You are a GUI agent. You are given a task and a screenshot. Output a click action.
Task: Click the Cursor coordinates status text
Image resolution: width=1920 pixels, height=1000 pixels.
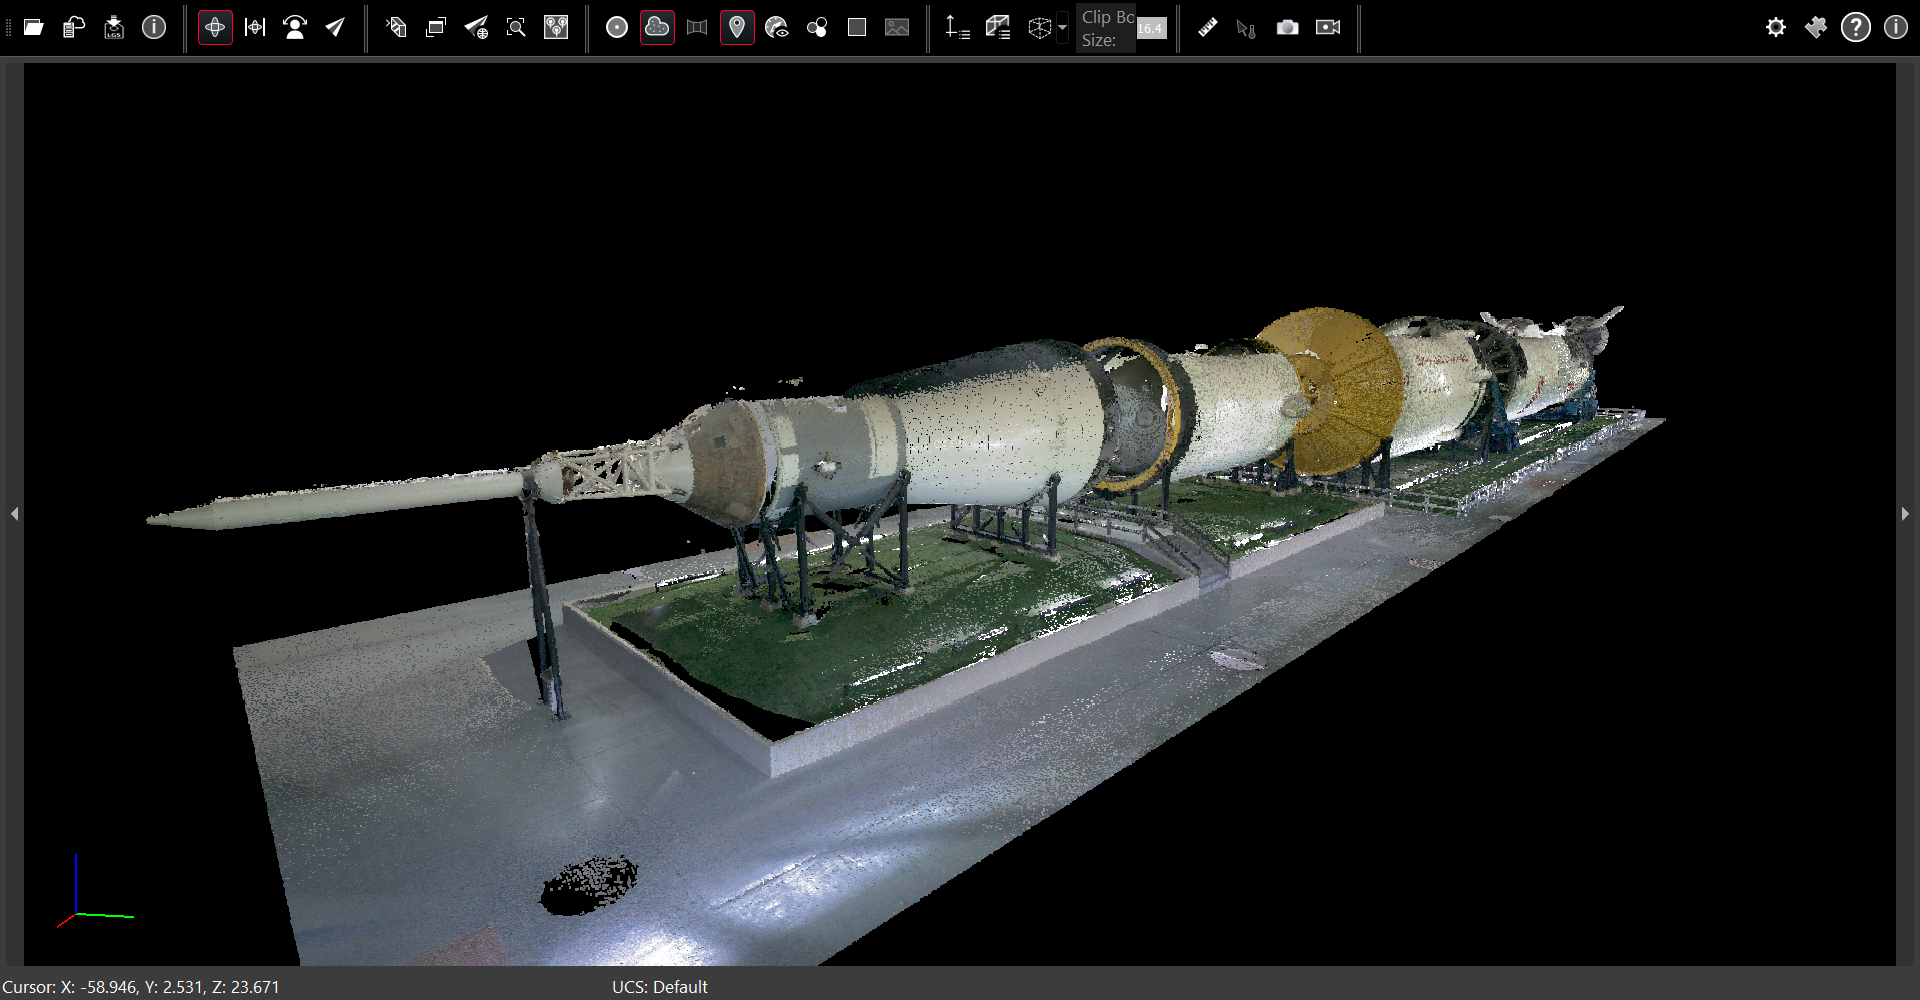tap(141, 987)
